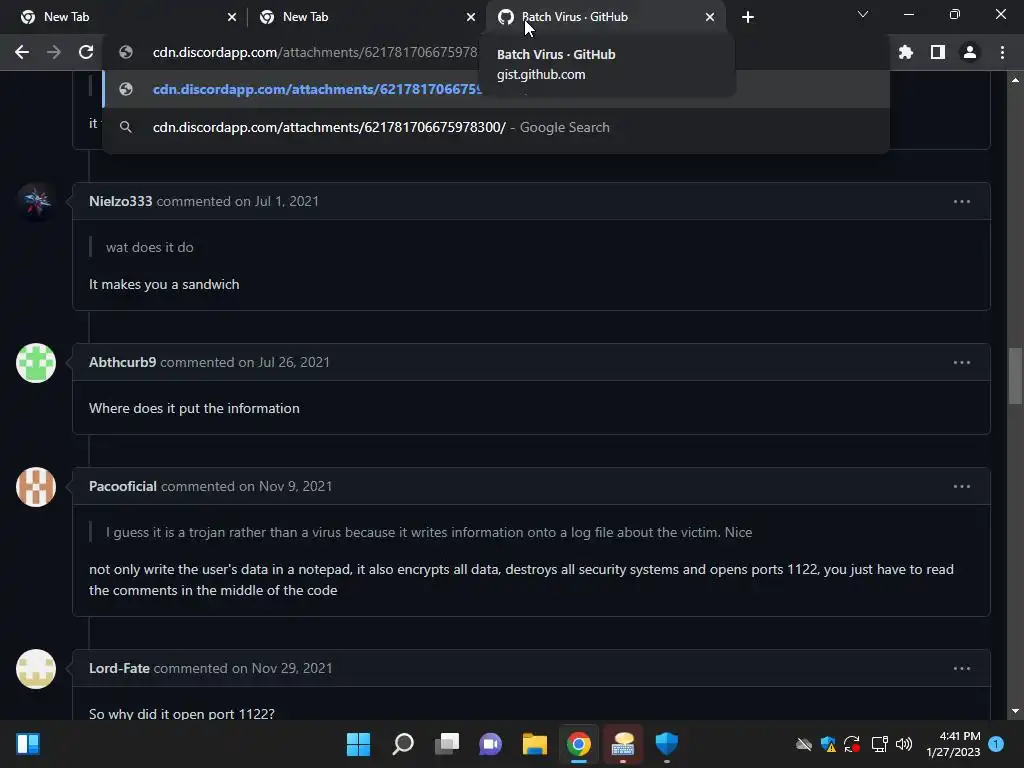Close the first New Tab
Viewport: 1024px width, 768px height.
pos(232,17)
